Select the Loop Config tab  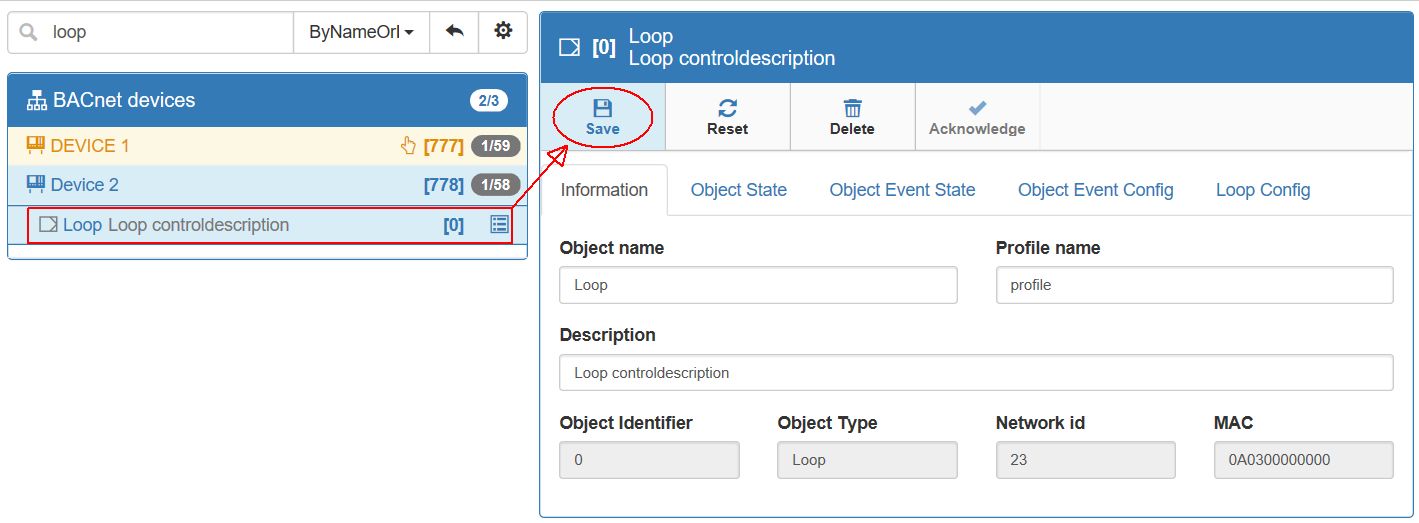tap(1262, 190)
